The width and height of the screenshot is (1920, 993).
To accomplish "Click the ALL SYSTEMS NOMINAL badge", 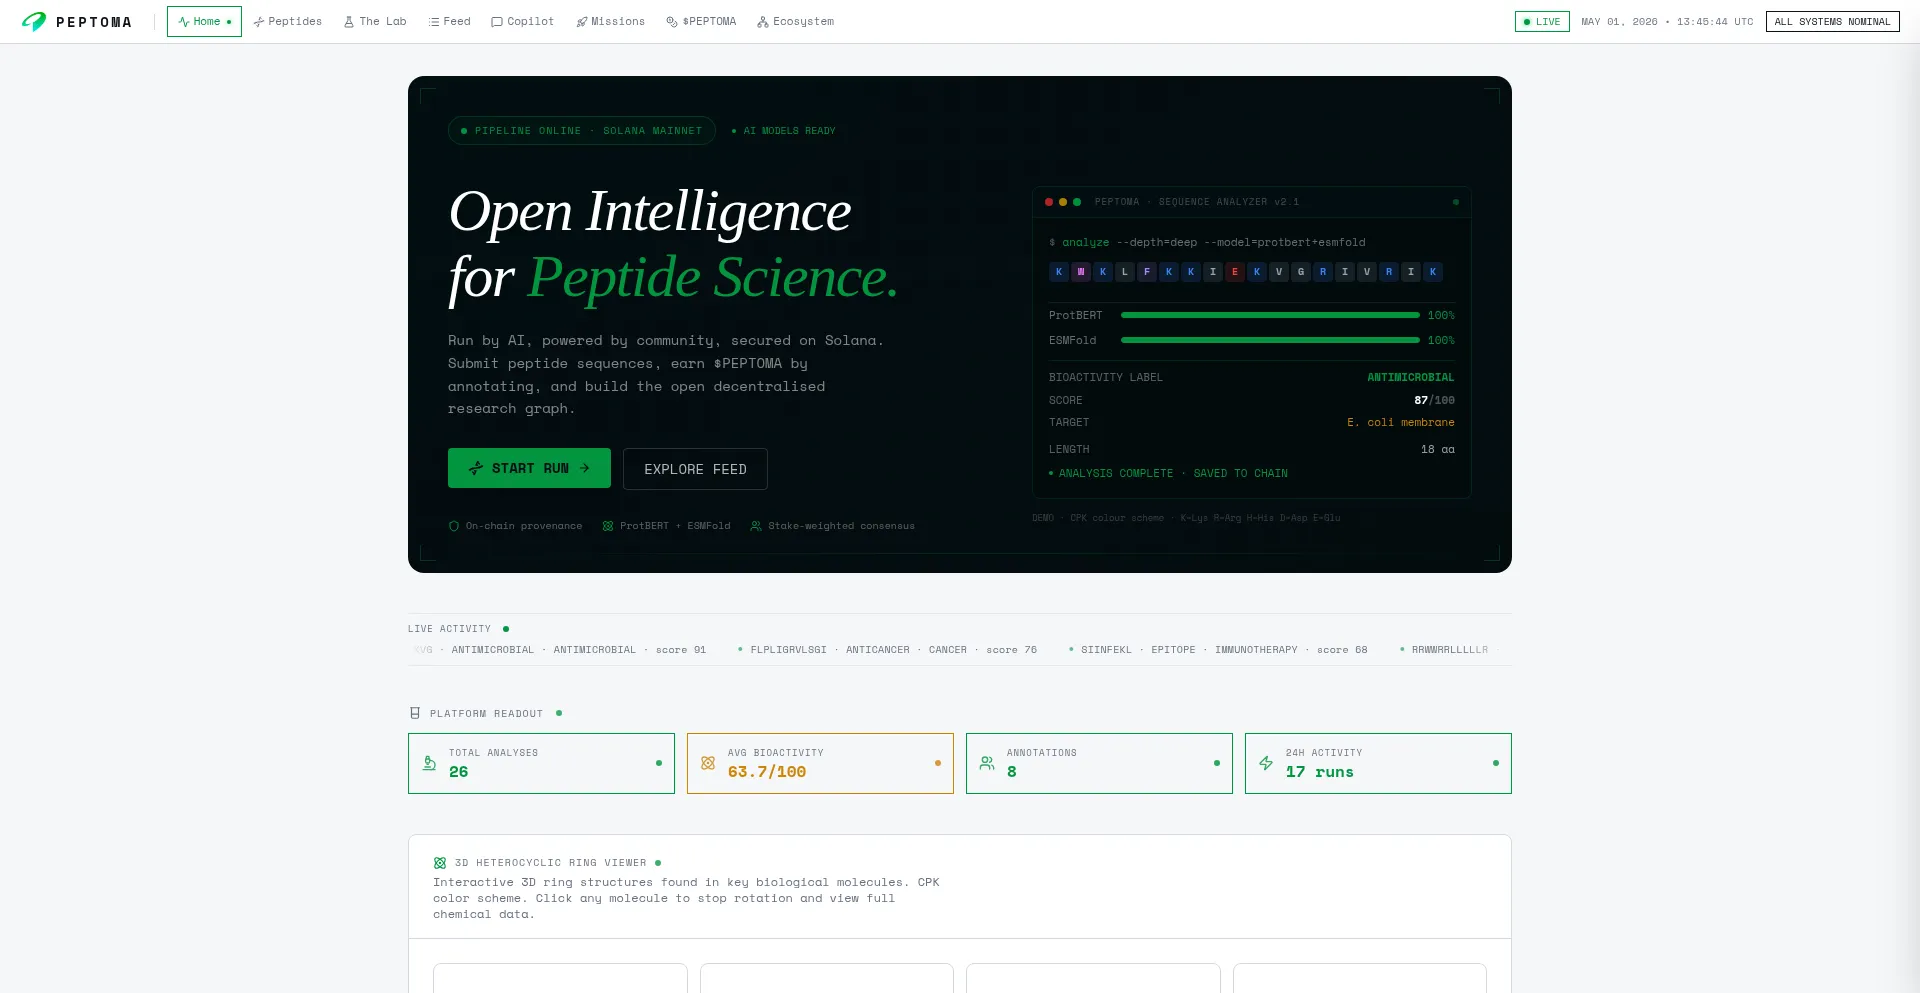I will (x=1832, y=21).
